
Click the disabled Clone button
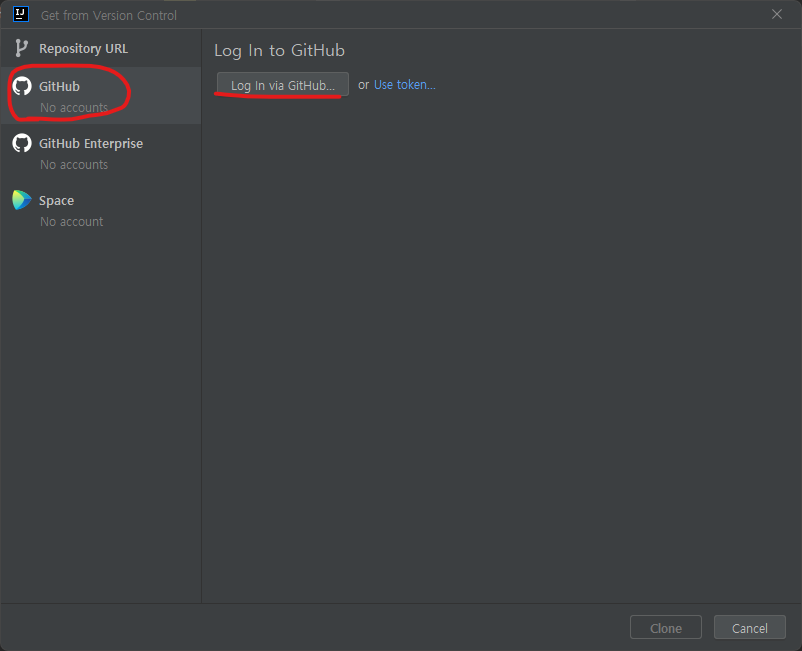pos(665,627)
